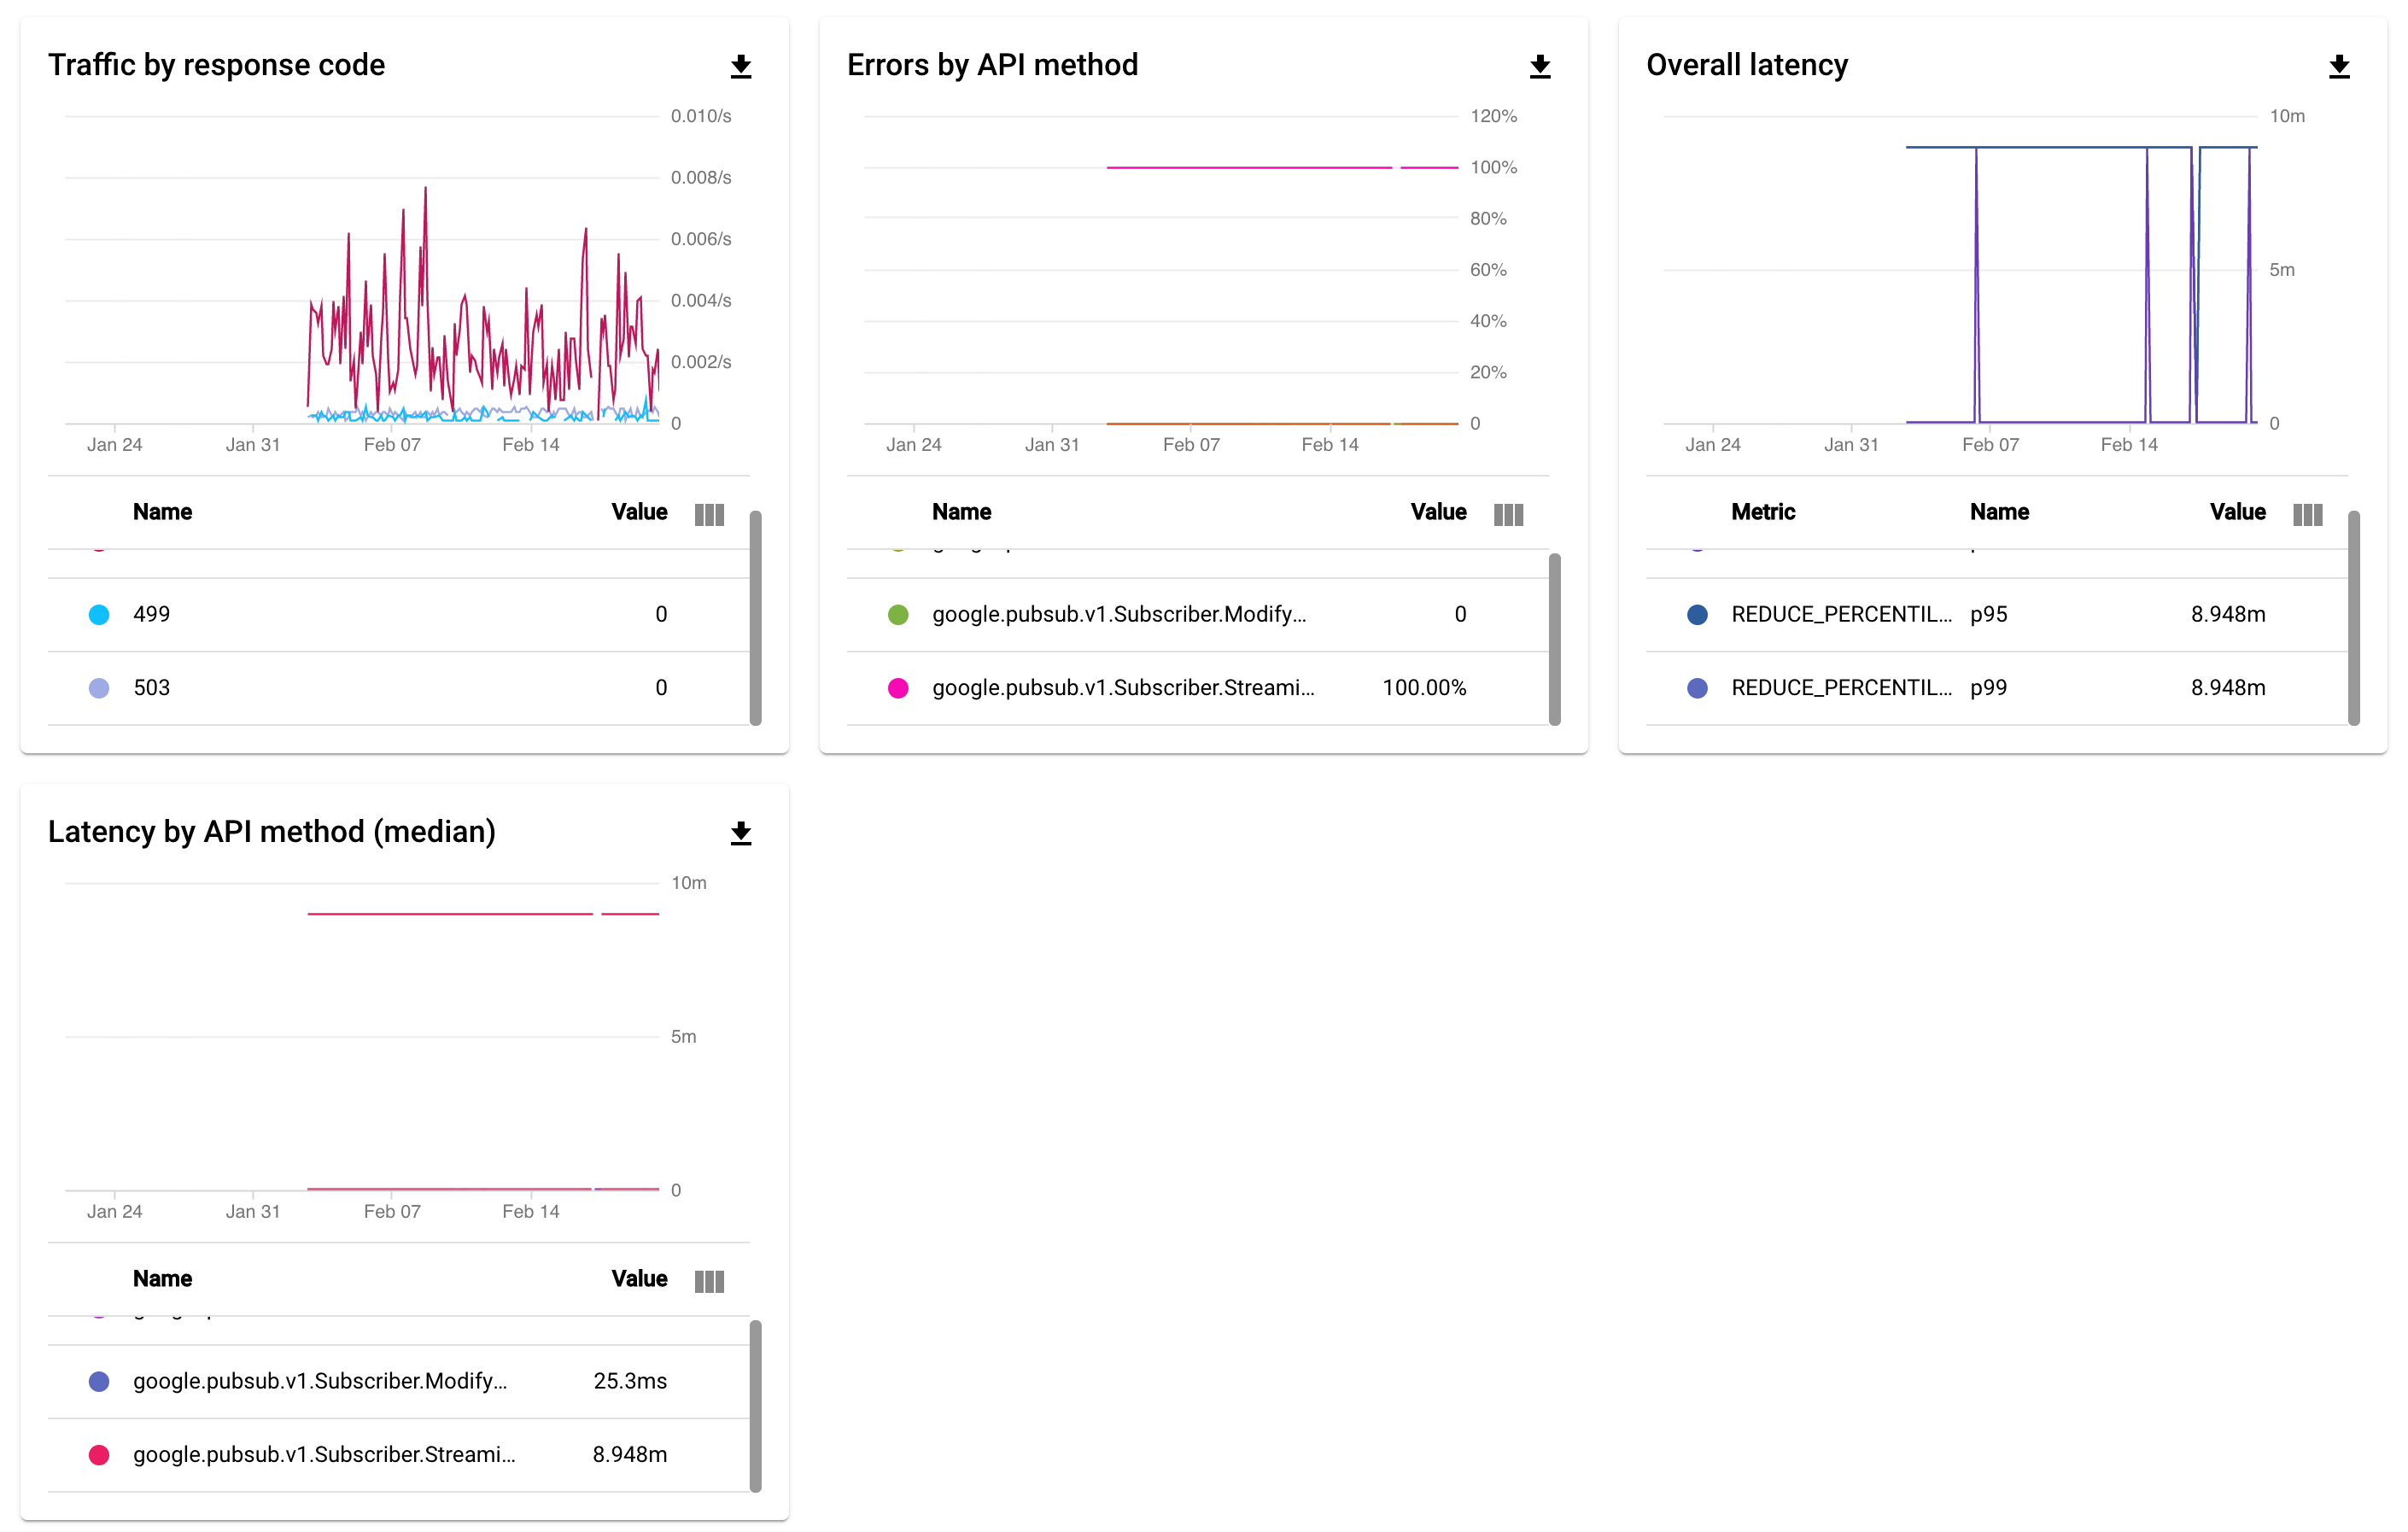Sort Traffic by response code legend by Name

pos(162,512)
